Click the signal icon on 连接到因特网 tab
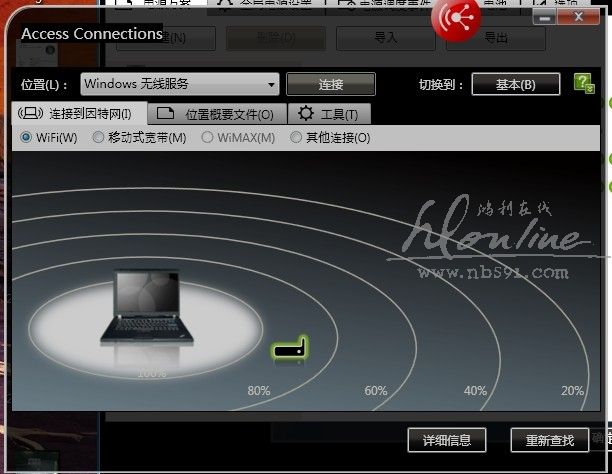 pyautogui.click(x=31, y=113)
